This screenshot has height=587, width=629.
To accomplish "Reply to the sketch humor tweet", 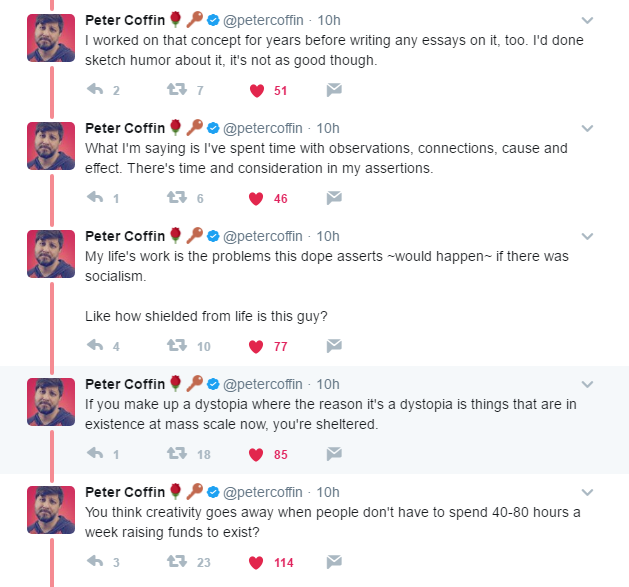I will click(x=97, y=91).
